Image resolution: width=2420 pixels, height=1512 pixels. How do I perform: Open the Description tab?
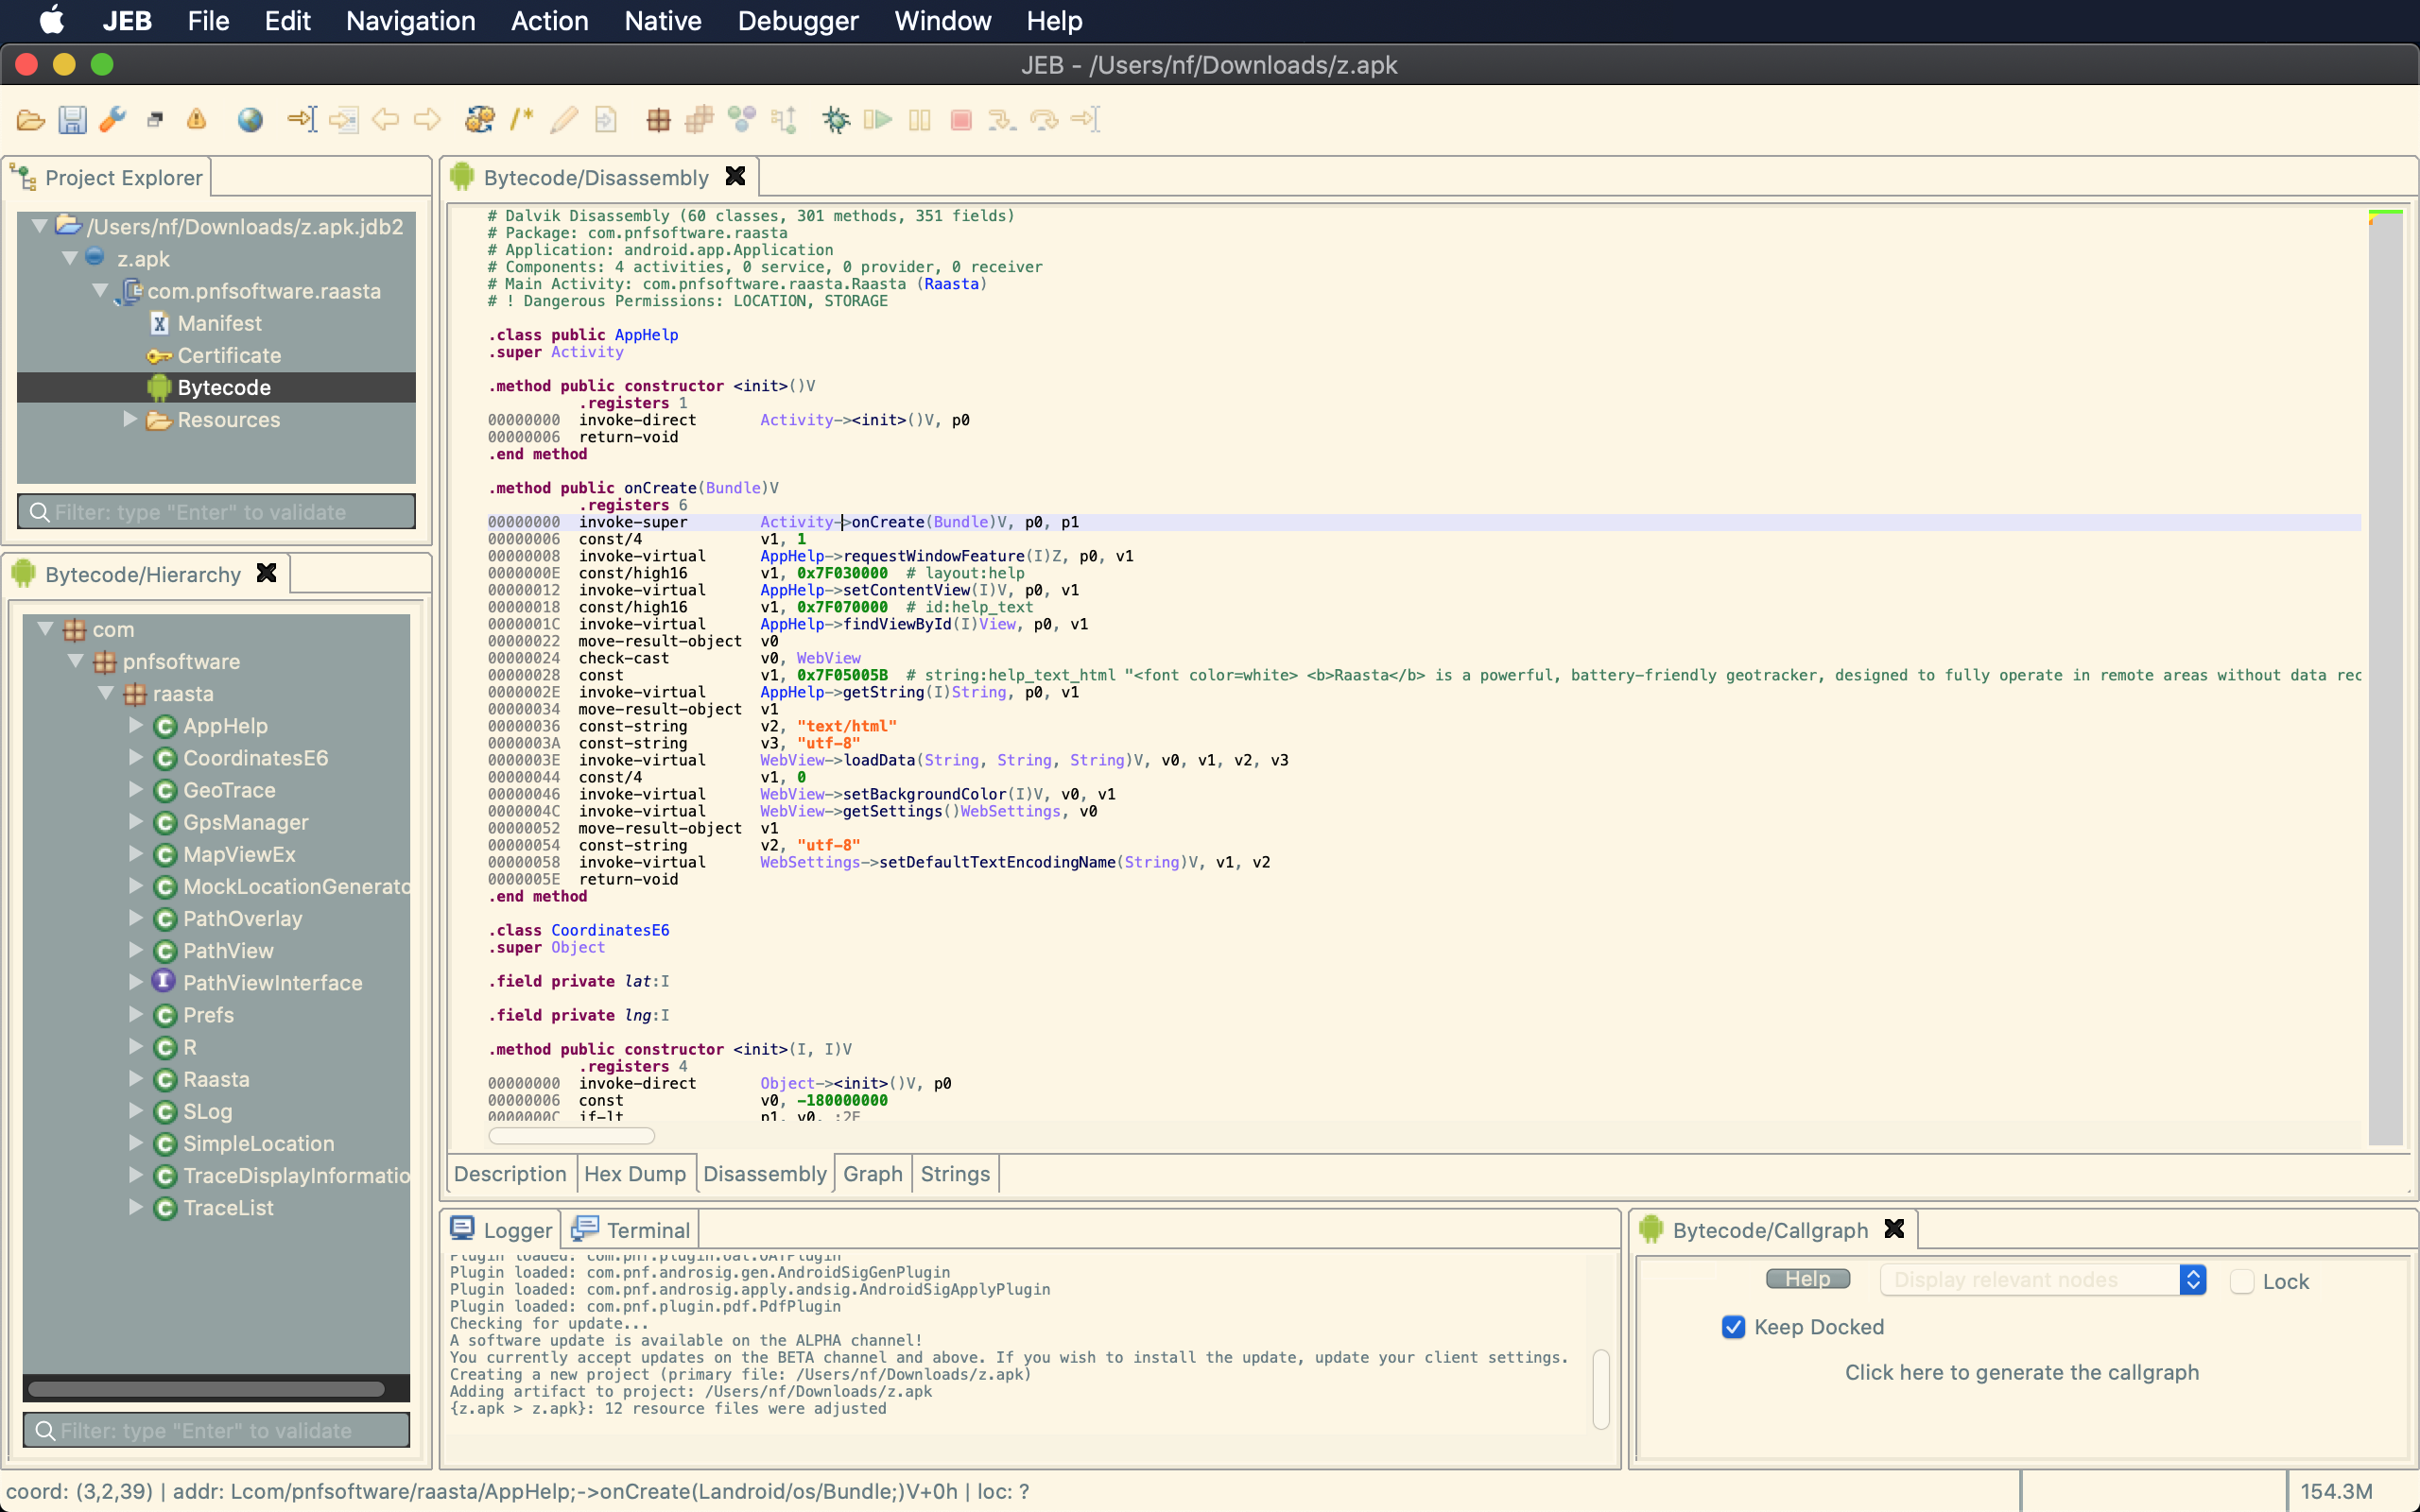coord(510,1173)
